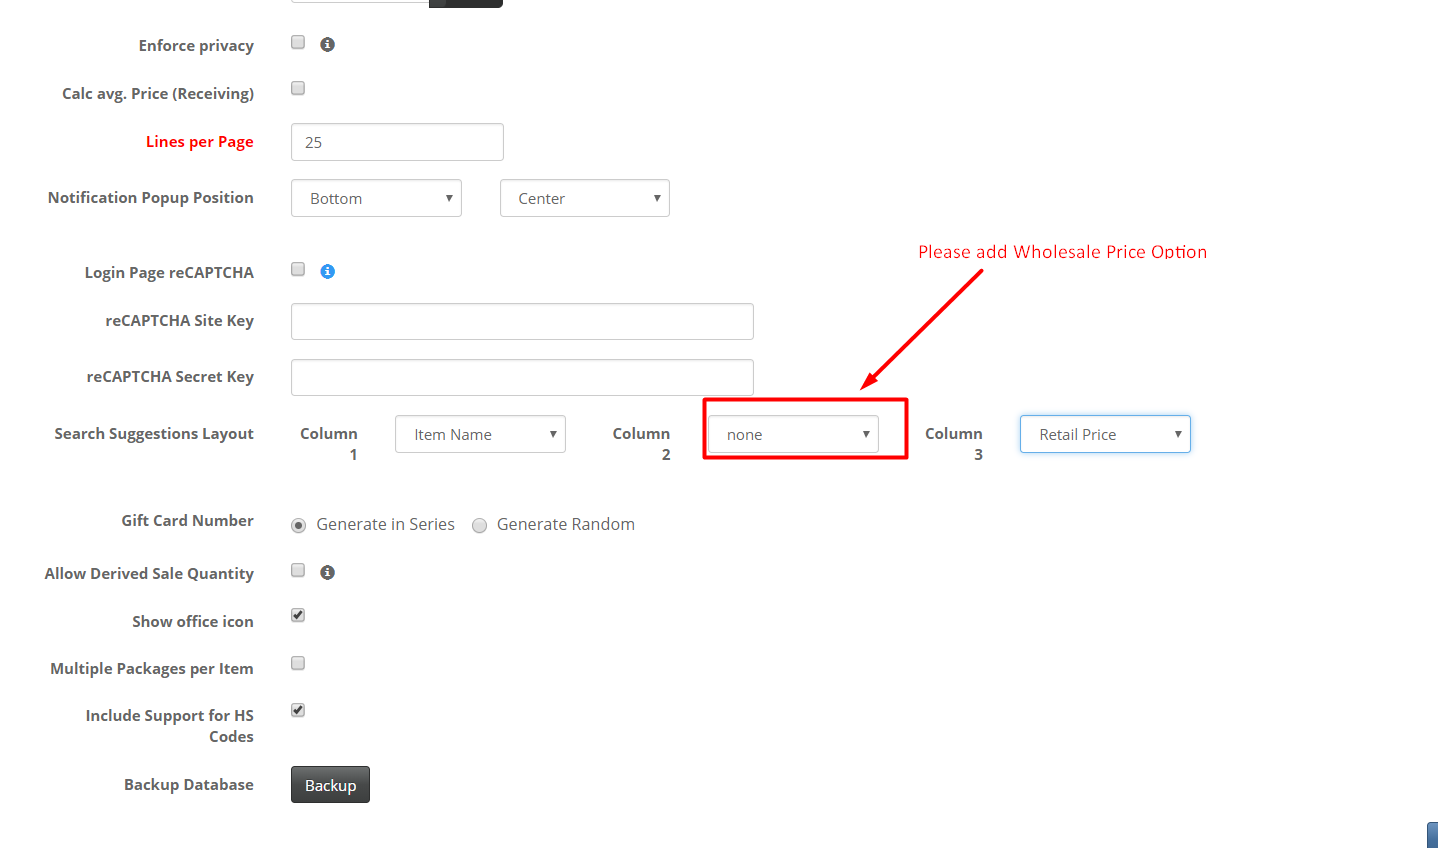Open the Center alignment dropdown

584,197
